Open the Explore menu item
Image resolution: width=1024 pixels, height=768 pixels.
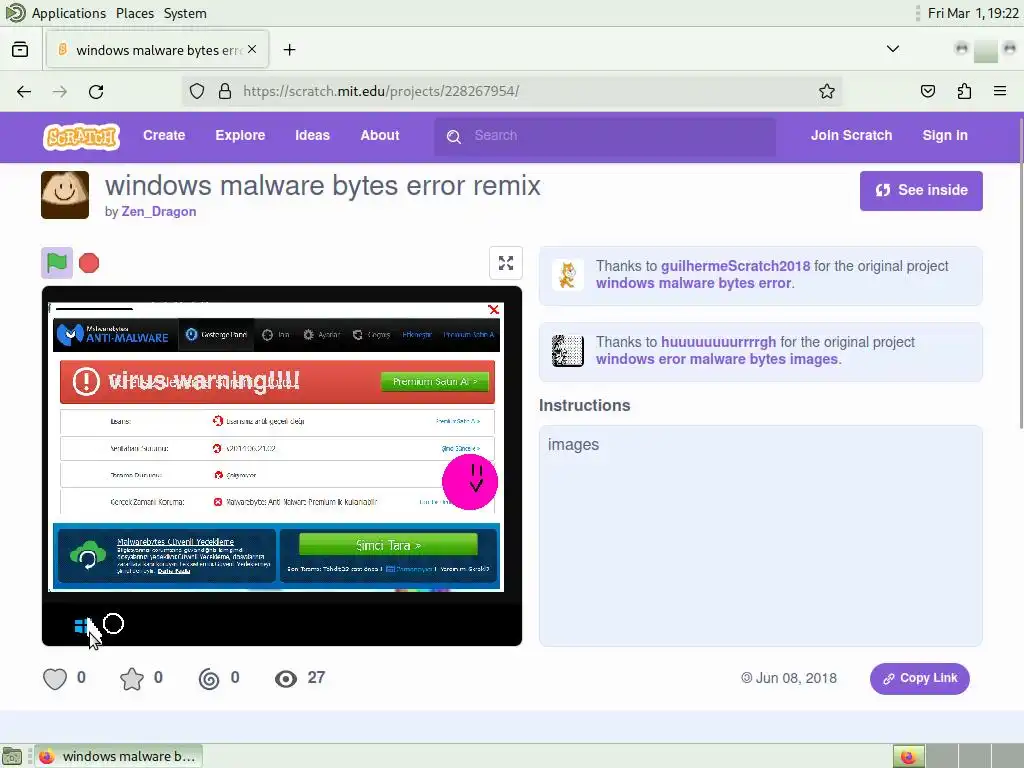point(240,135)
